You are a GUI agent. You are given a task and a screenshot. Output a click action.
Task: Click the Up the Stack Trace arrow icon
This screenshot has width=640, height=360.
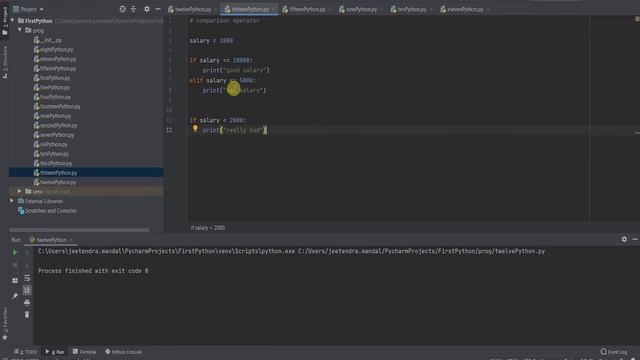click(x=27, y=253)
